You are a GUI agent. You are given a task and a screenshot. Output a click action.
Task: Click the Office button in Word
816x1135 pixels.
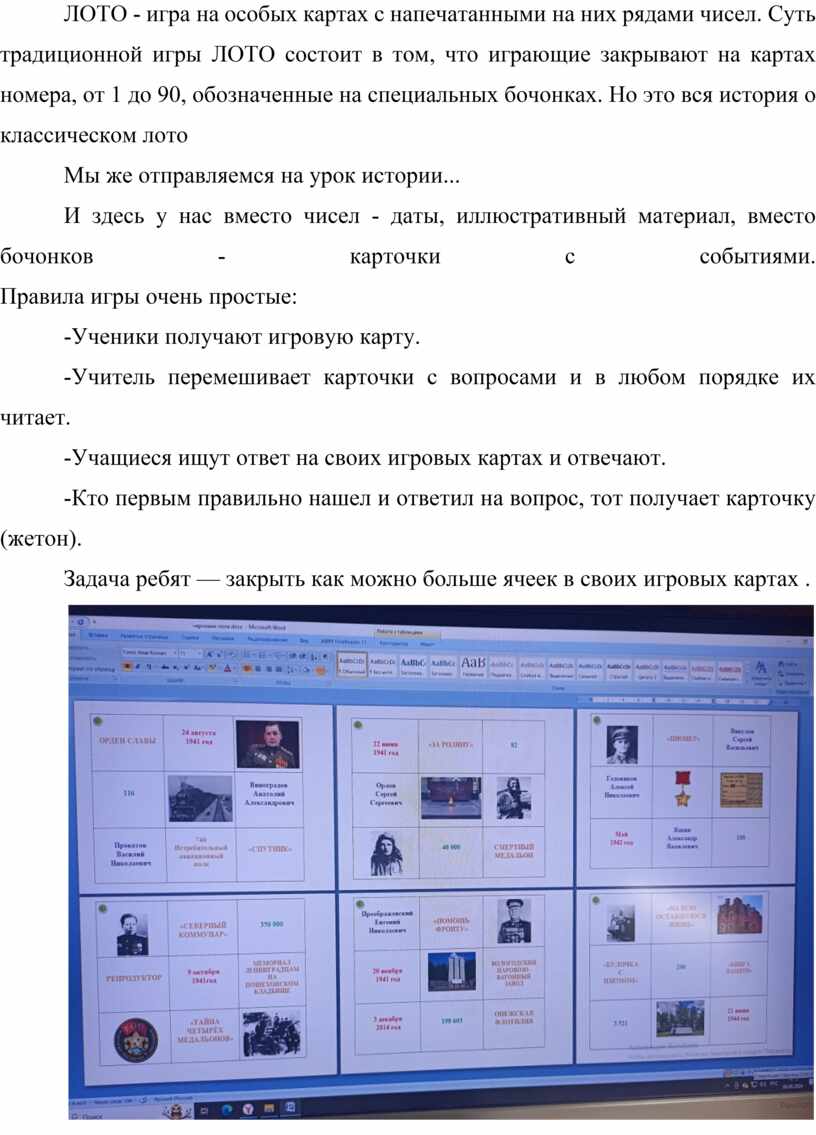tap(77, 622)
